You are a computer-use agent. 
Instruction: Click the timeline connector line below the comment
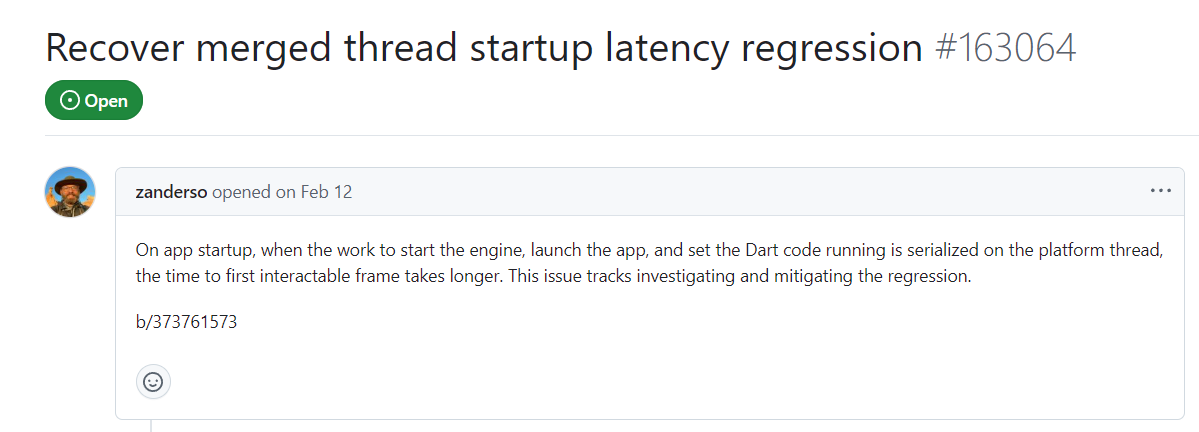point(151,426)
